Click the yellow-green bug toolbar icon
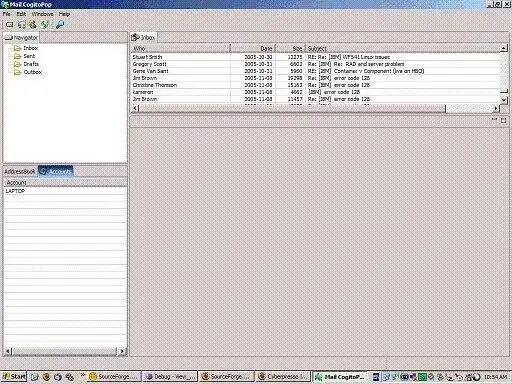 (33, 24)
